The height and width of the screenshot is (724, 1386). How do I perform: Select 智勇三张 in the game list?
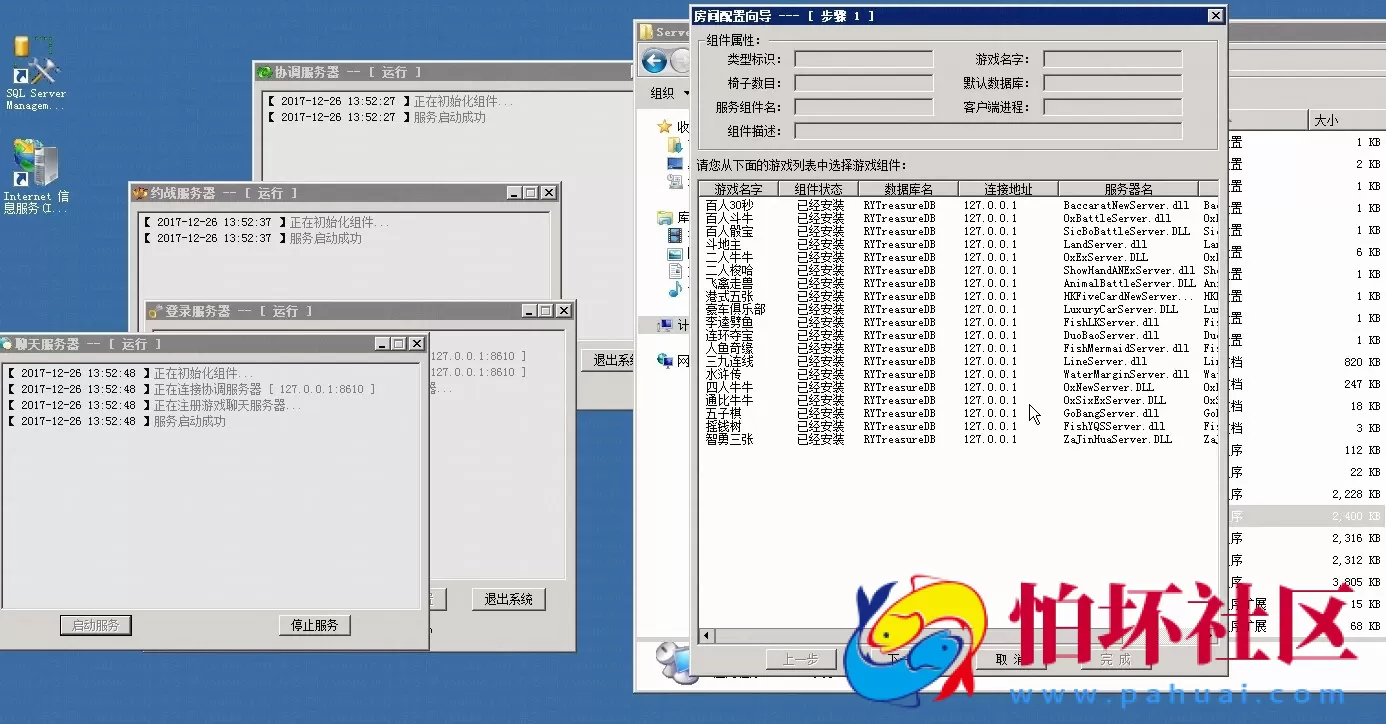[729, 439]
